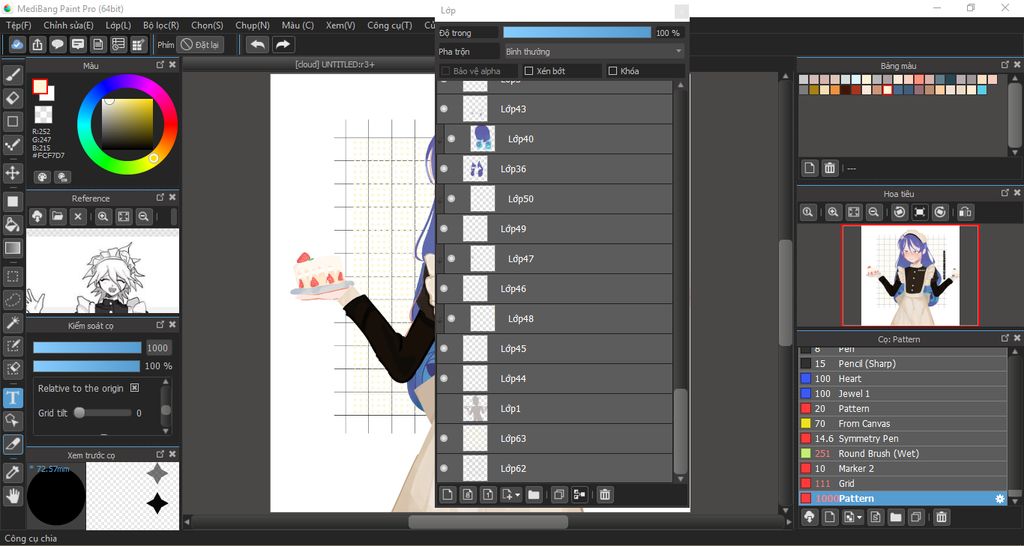Click the UNTITLED:r3+ document tab
The image size is (1024, 546).
pos(334,64)
